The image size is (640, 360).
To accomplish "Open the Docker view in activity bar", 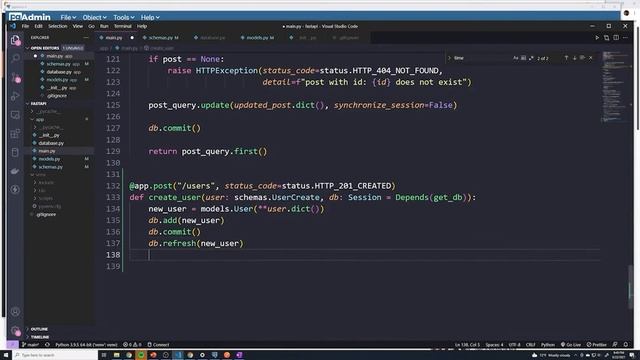I will click(15, 171).
